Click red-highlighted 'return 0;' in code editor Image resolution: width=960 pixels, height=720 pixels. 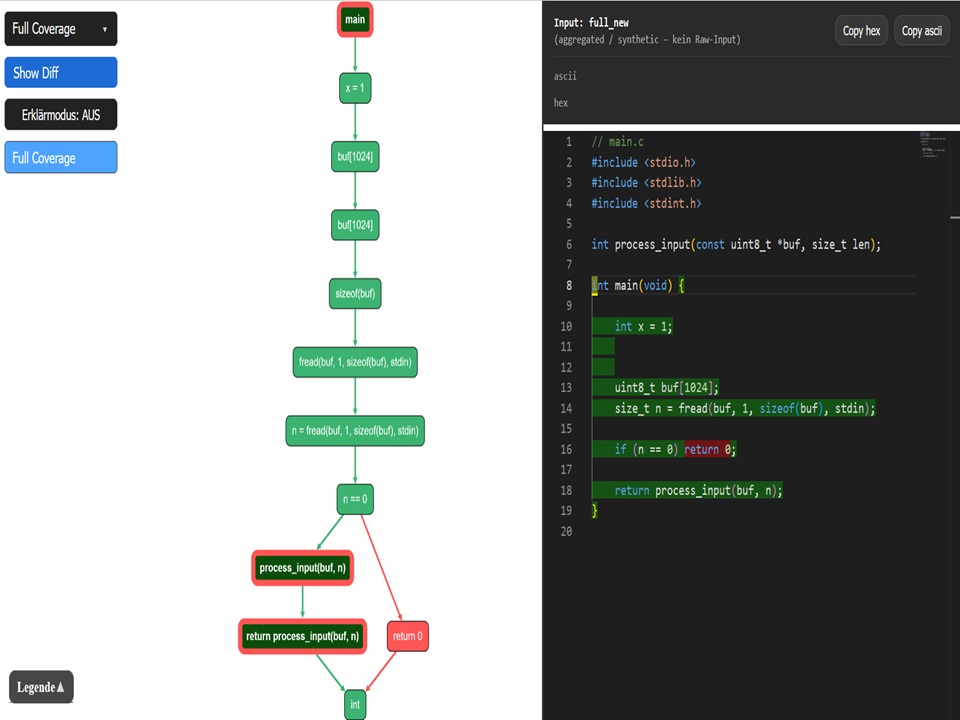pyautogui.click(x=710, y=449)
